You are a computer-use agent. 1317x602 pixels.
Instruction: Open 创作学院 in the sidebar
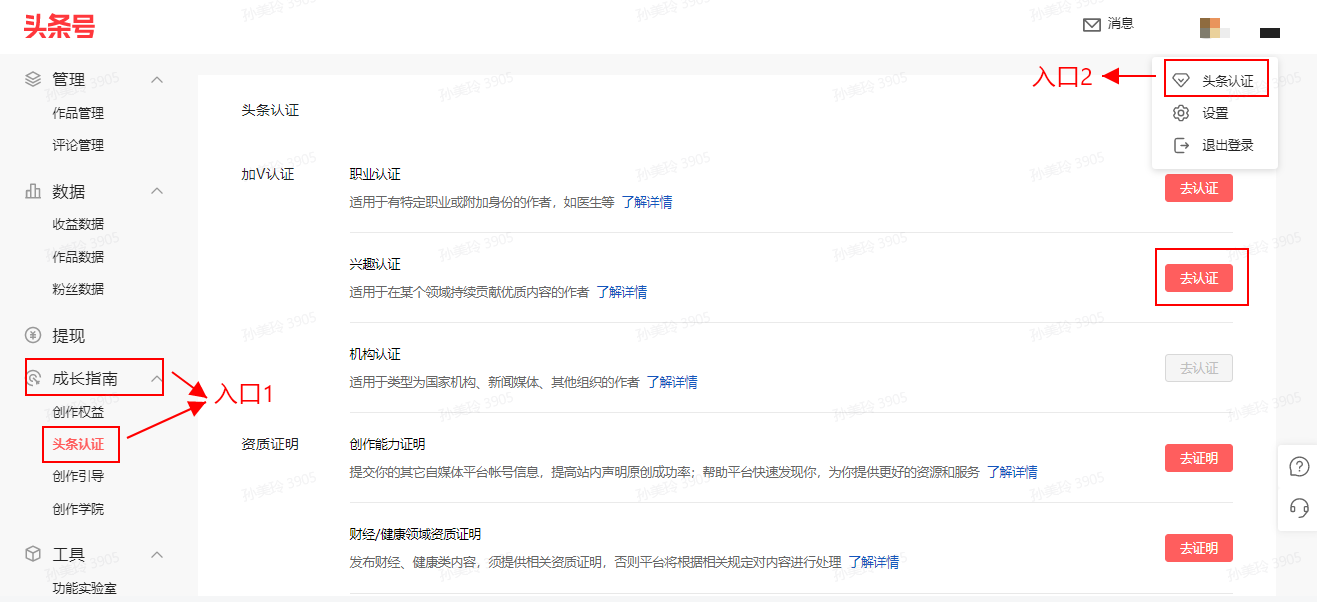coord(78,509)
